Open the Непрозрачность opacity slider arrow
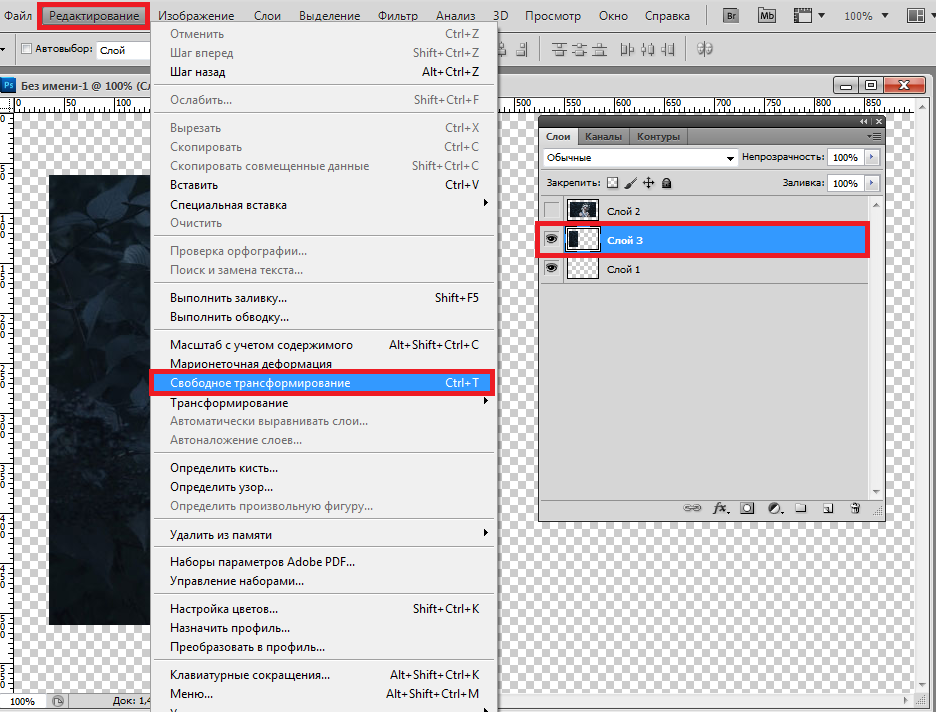936x712 pixels. pyautogui.click(x=871, y=158)
